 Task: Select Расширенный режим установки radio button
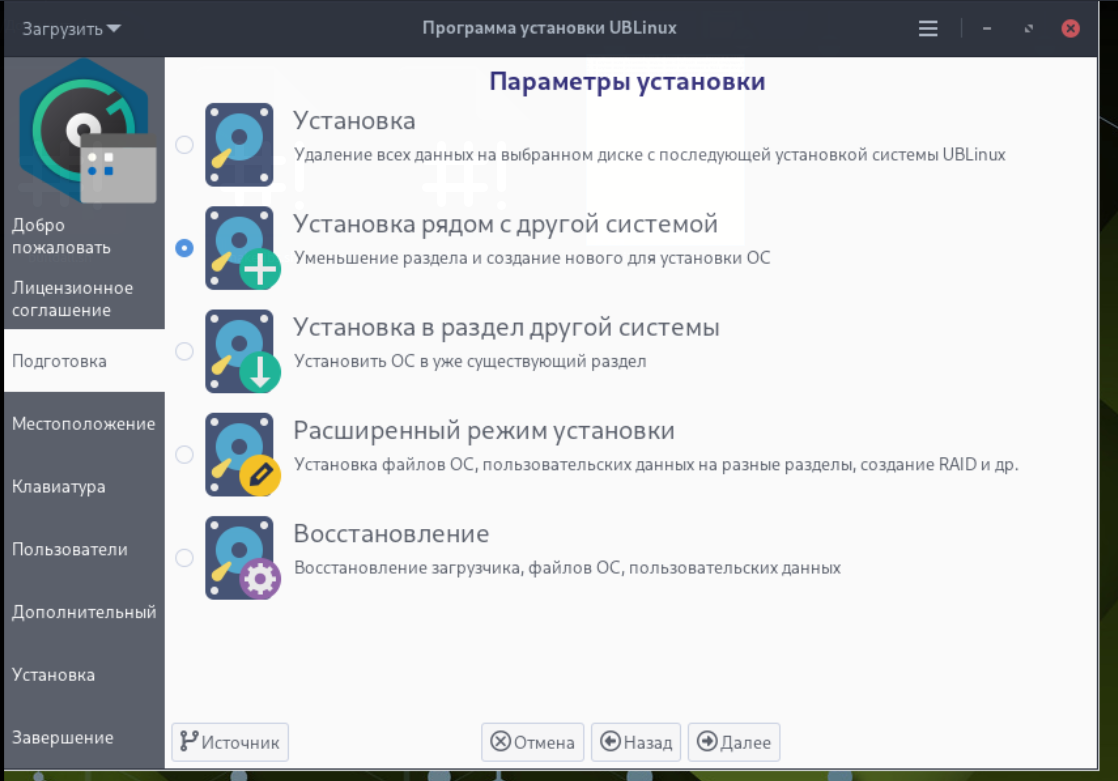pos(185,455)
